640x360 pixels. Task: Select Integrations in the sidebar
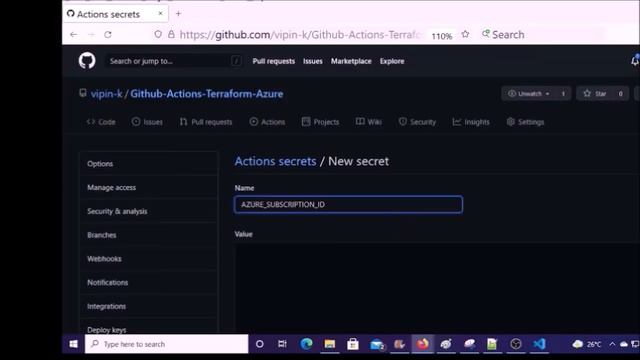149,306
